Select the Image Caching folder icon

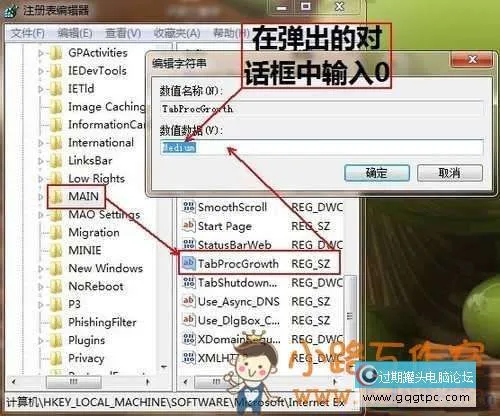pos(56,107)
